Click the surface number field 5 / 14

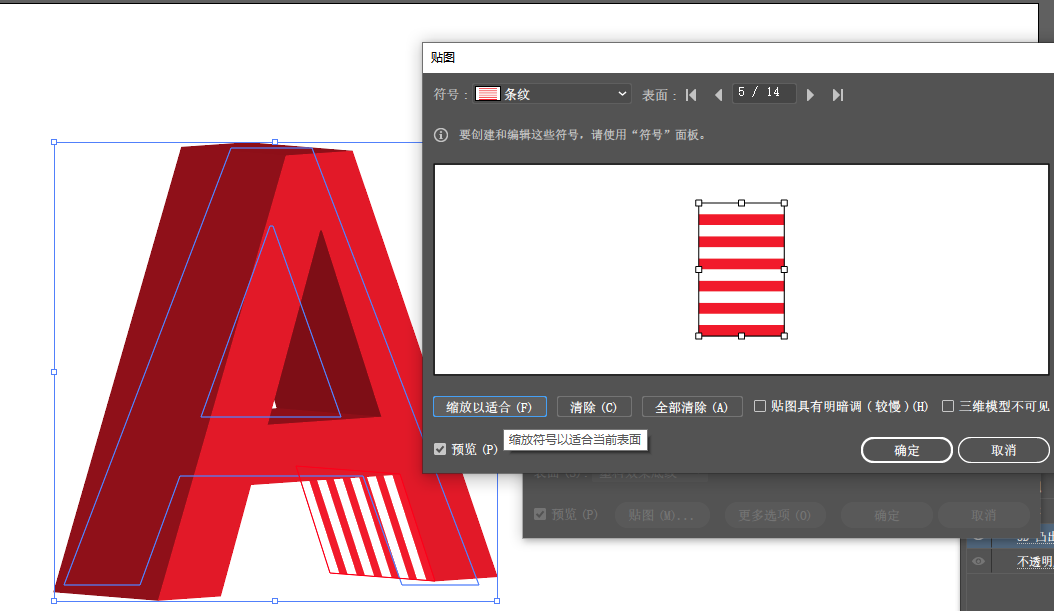764,93
